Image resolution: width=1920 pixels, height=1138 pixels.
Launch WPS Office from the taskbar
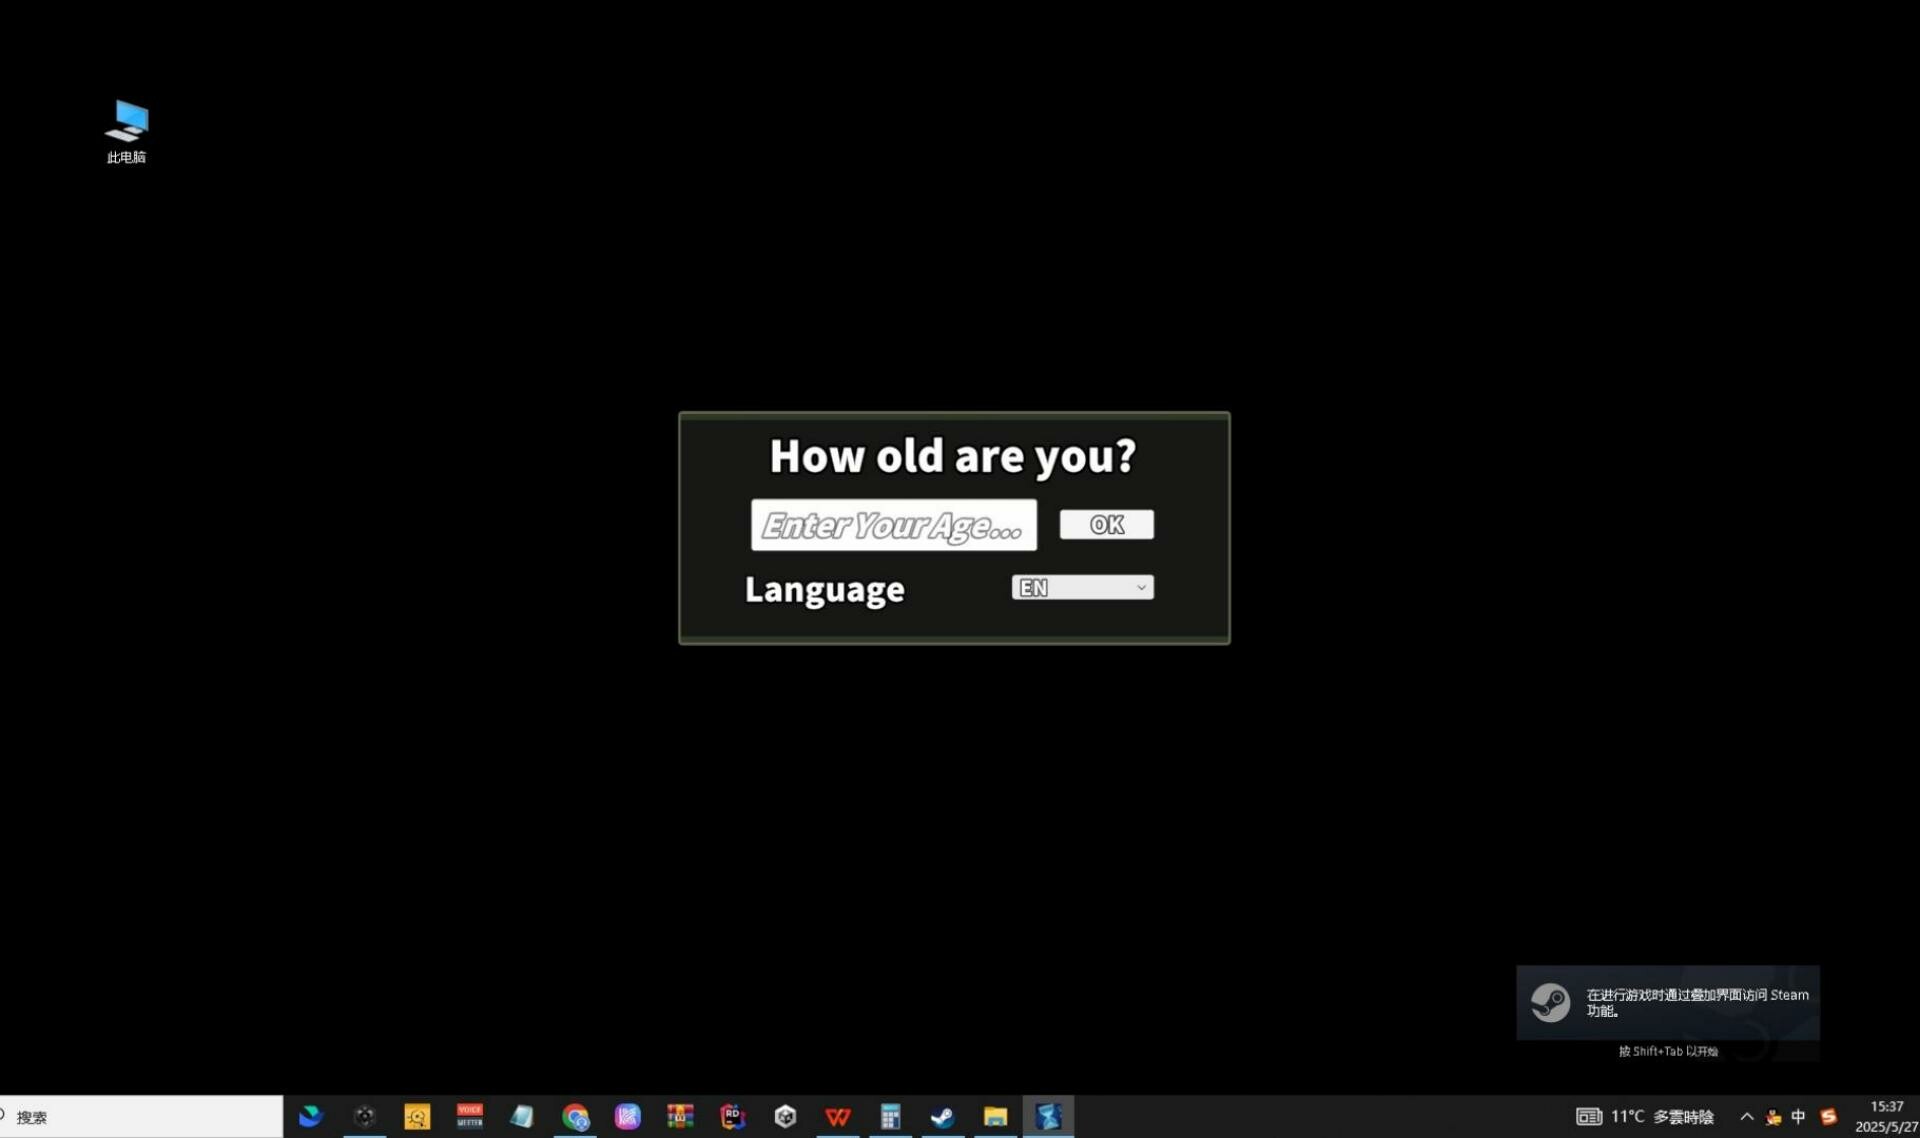[x=838, y=1116]
